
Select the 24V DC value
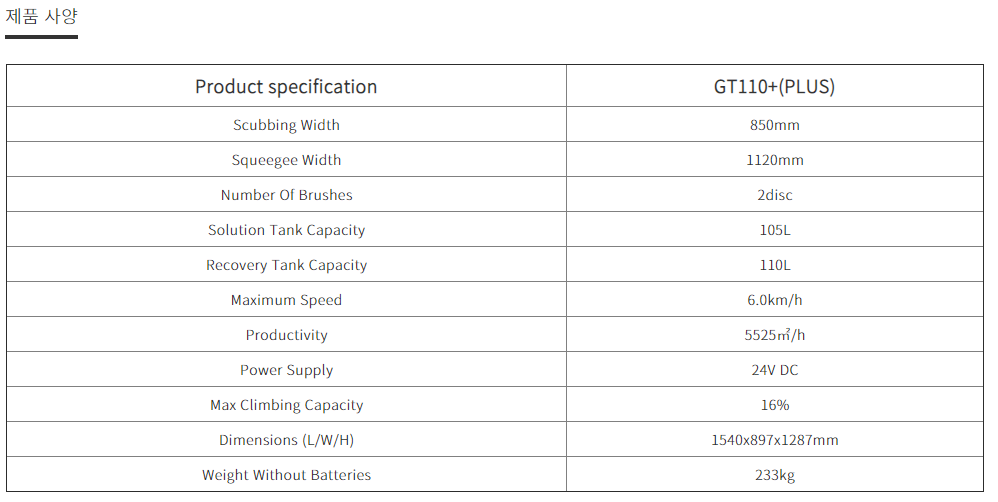pyautogui.click(x=774, y=370)
